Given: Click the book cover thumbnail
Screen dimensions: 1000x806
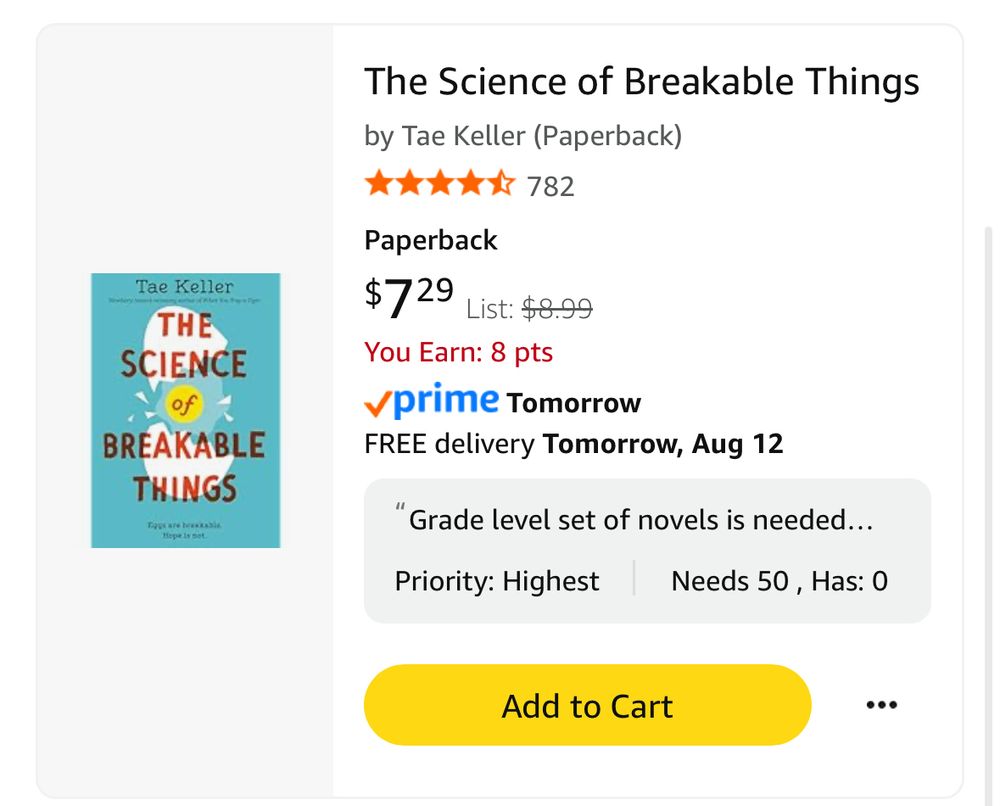Looking at the screenshot, I should pos(185,410).
